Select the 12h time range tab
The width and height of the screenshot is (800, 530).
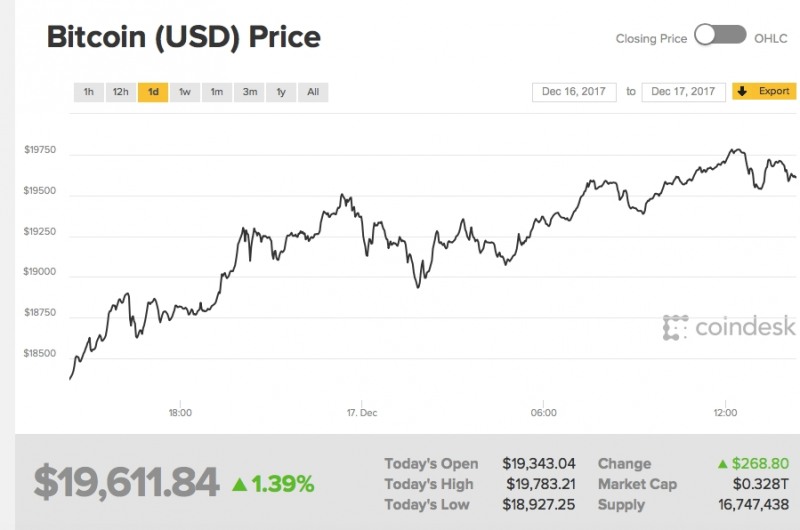(120, 92)
